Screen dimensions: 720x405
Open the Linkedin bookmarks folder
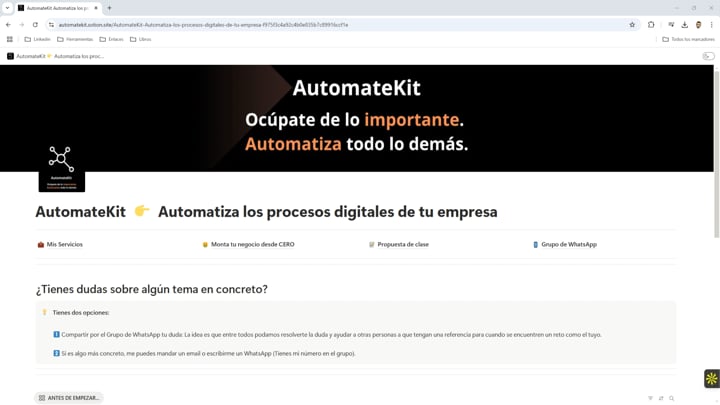click(37, 39)
